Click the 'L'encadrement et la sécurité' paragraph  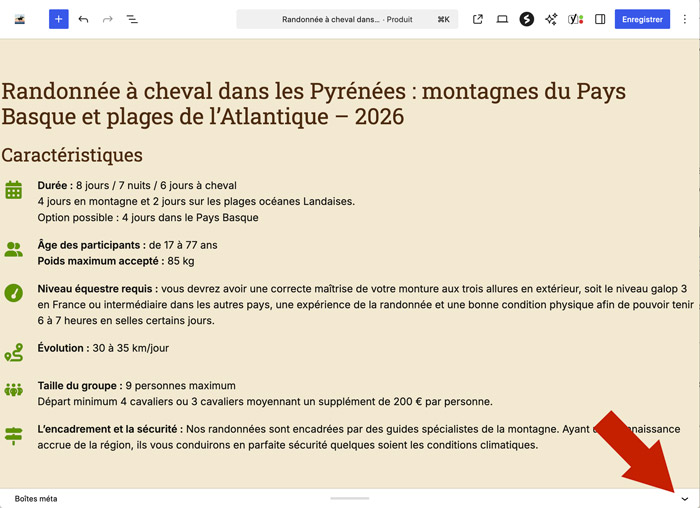[x=359, y=437]
